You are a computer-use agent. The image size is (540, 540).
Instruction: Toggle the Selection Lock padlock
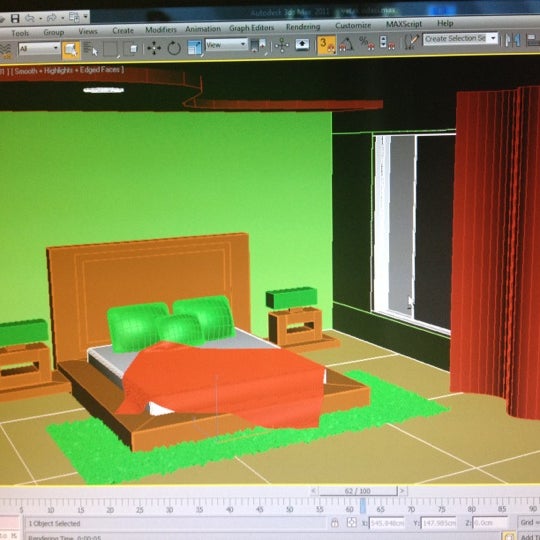click(x=334, y=523)
